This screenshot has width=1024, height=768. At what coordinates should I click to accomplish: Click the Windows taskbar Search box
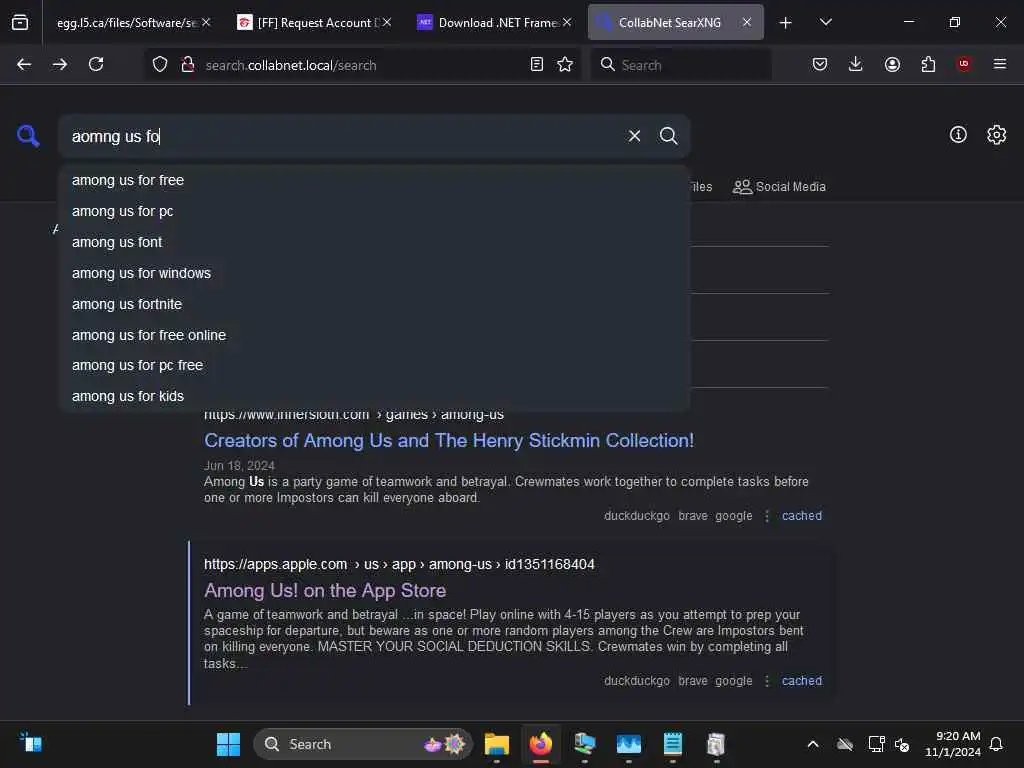pos(362,744)
